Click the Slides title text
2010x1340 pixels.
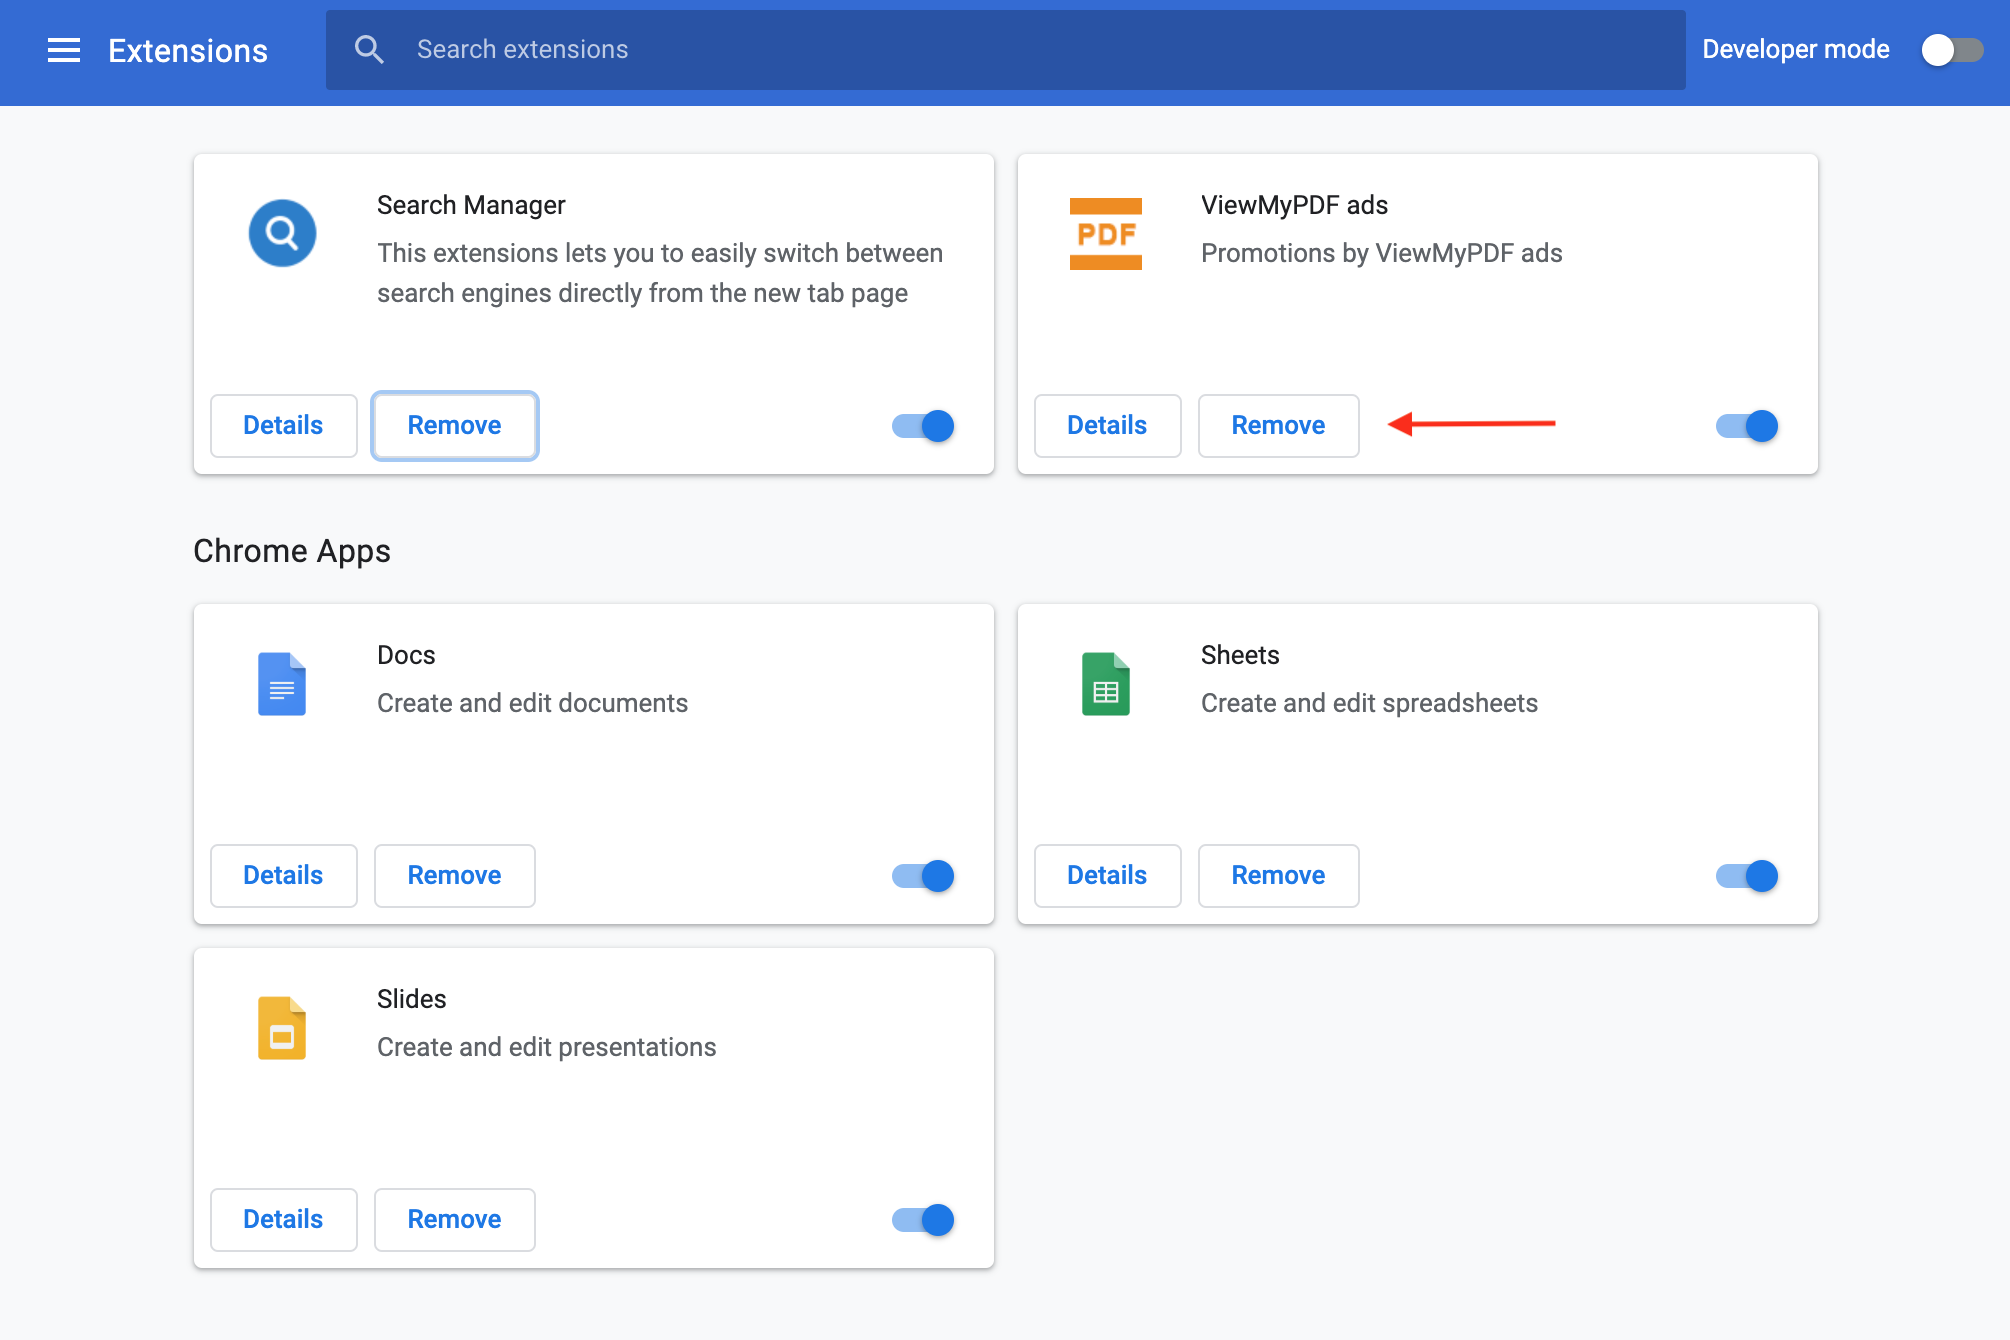point(411,999)
